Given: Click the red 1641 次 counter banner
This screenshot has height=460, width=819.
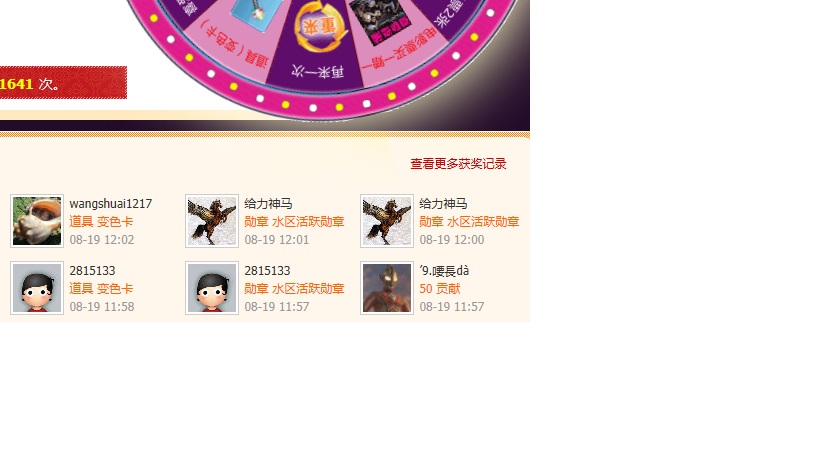Looking at the screenshot, I should click(x=63, y=82).
